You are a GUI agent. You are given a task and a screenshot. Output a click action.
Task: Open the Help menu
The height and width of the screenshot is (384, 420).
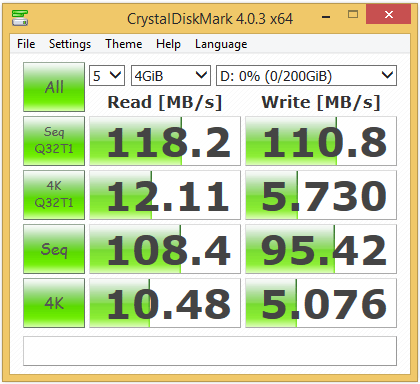click(168, 44)
